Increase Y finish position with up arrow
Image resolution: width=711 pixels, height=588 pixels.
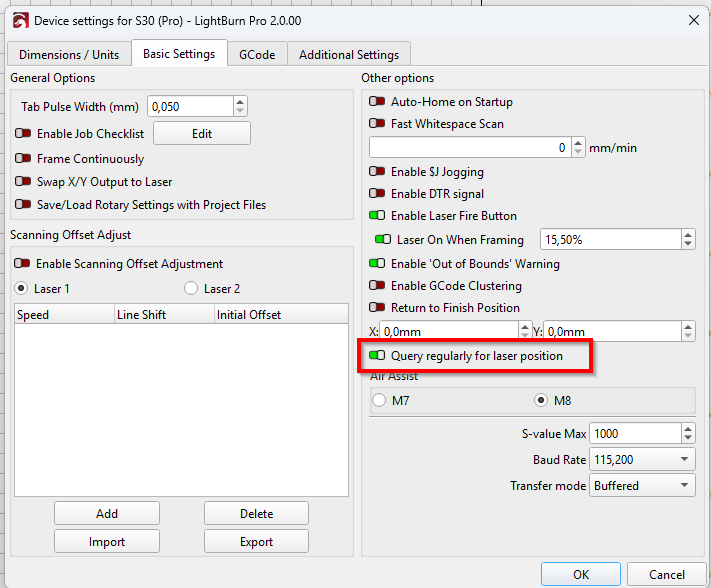pos(688,326)
